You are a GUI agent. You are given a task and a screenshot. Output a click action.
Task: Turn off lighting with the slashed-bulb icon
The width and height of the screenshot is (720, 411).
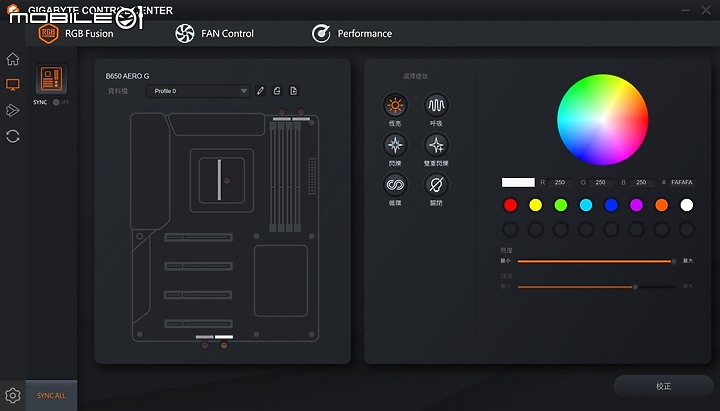point(436,185)
